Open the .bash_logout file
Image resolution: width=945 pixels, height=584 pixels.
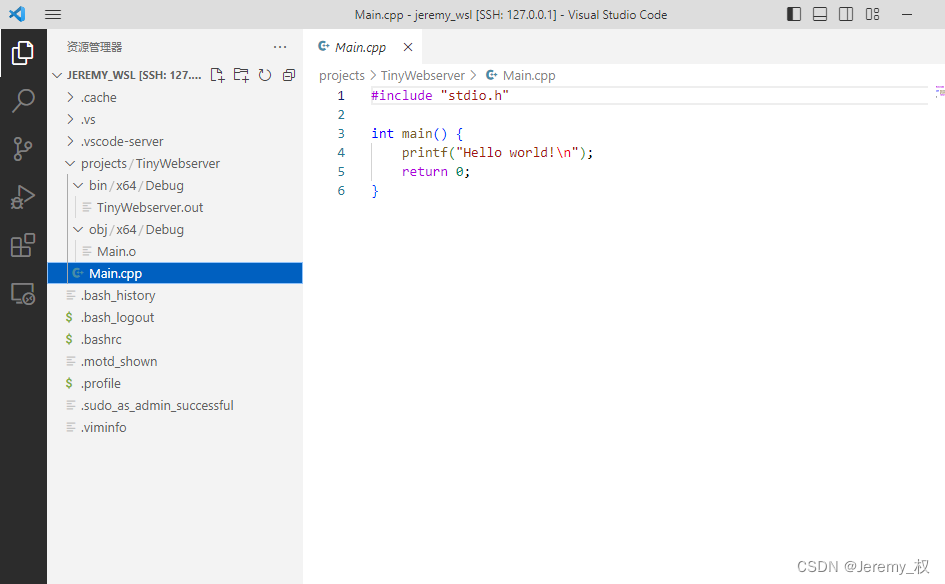point(175,318)
